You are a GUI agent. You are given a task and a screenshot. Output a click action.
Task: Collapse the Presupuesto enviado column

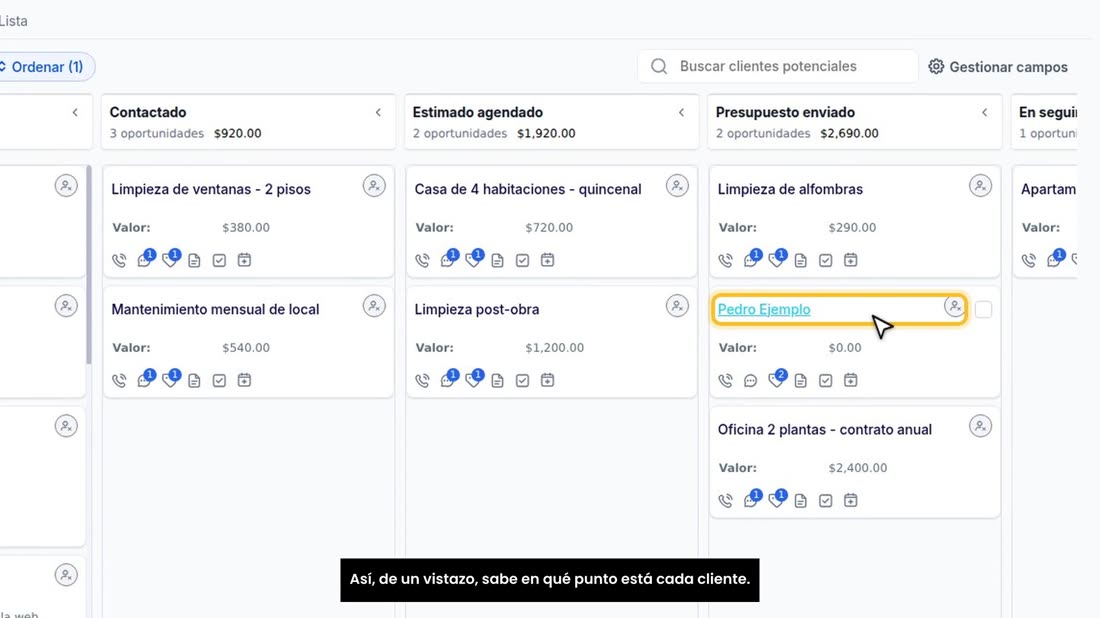(x=984, y=112)
